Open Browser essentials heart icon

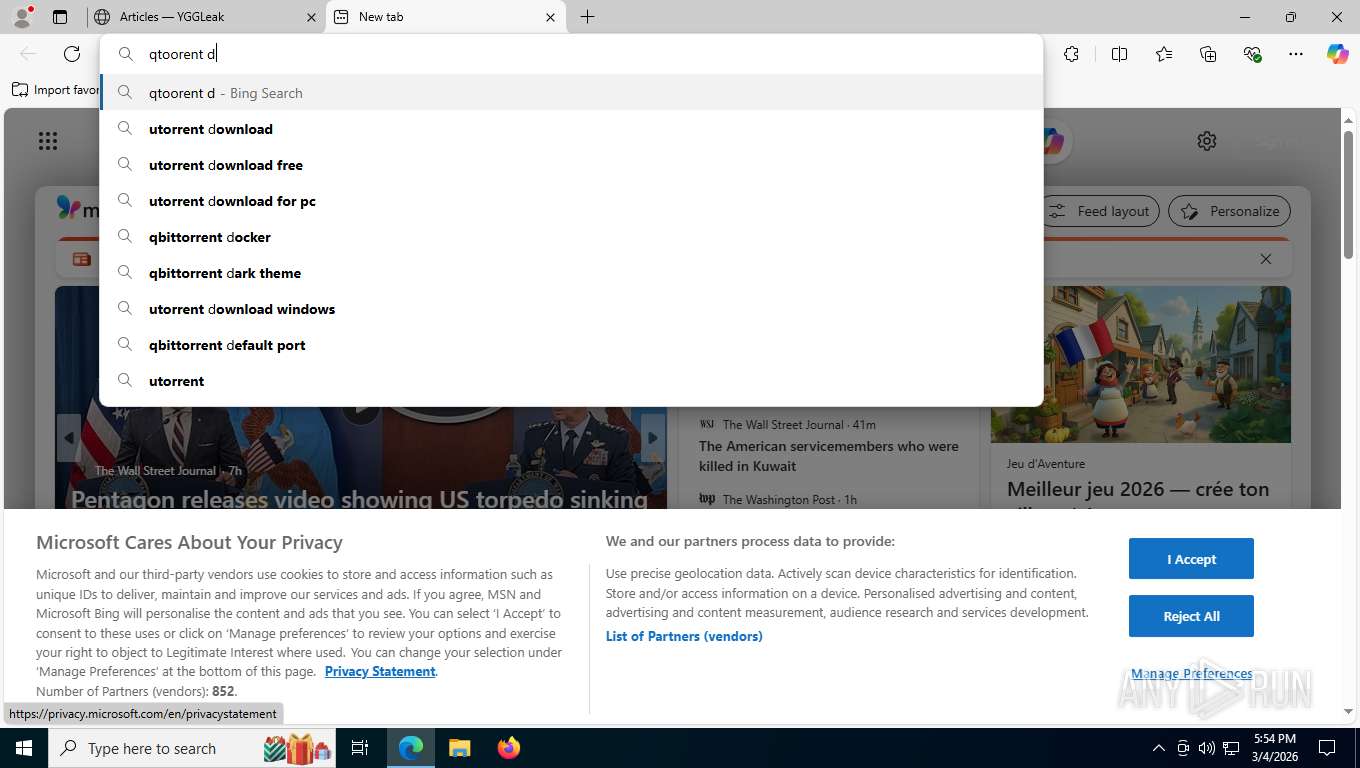tap(1252, 54)
